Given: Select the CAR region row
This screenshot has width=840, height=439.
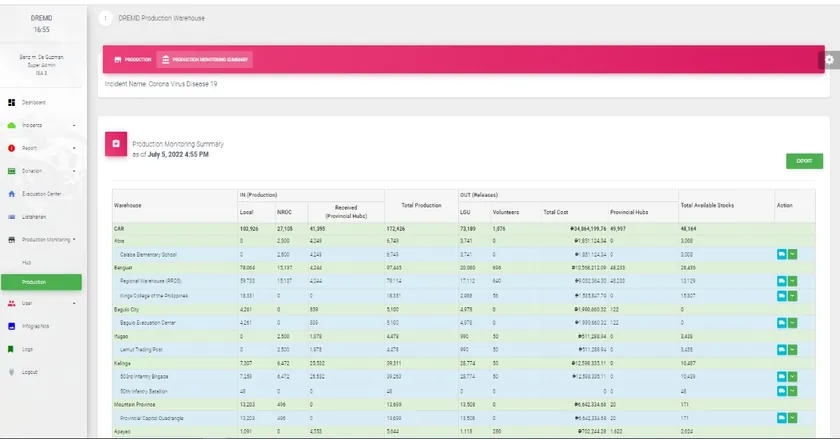Looking at the screenshot, I should (463, 229).
